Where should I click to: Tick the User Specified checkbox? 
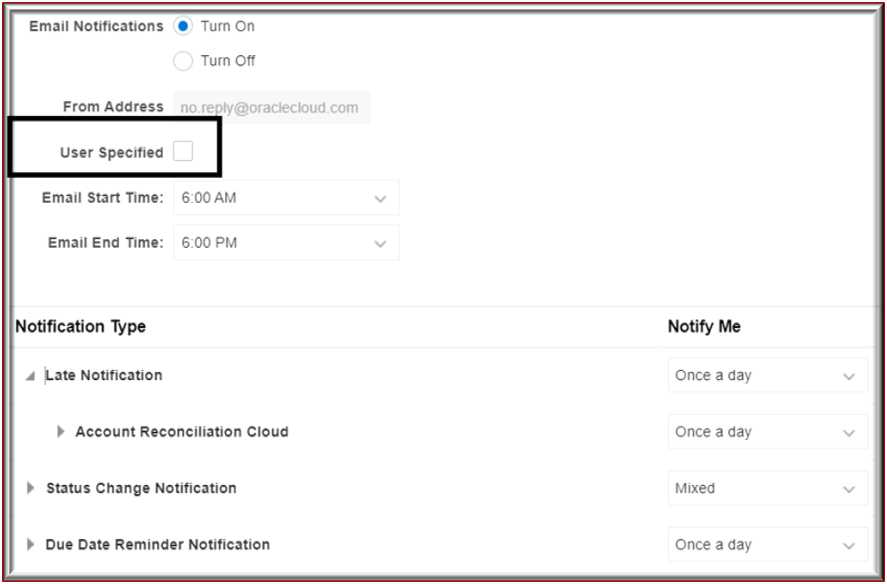(x=183, y=151)
